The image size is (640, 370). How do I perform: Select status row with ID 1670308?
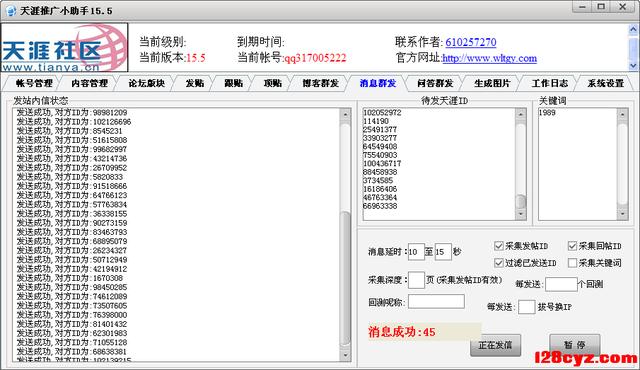click(69, 278)
